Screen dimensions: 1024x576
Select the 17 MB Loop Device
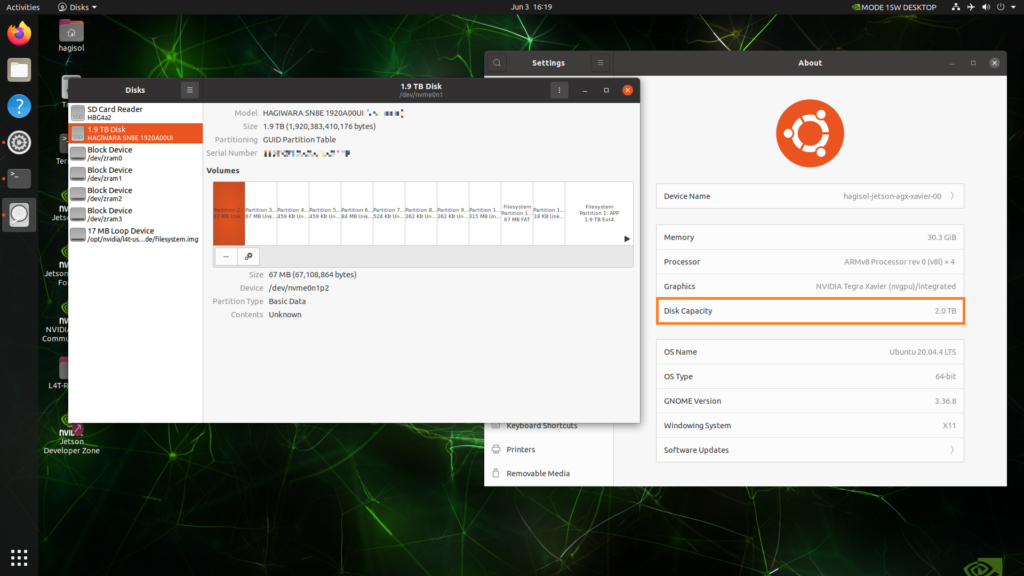click(136, 234)
